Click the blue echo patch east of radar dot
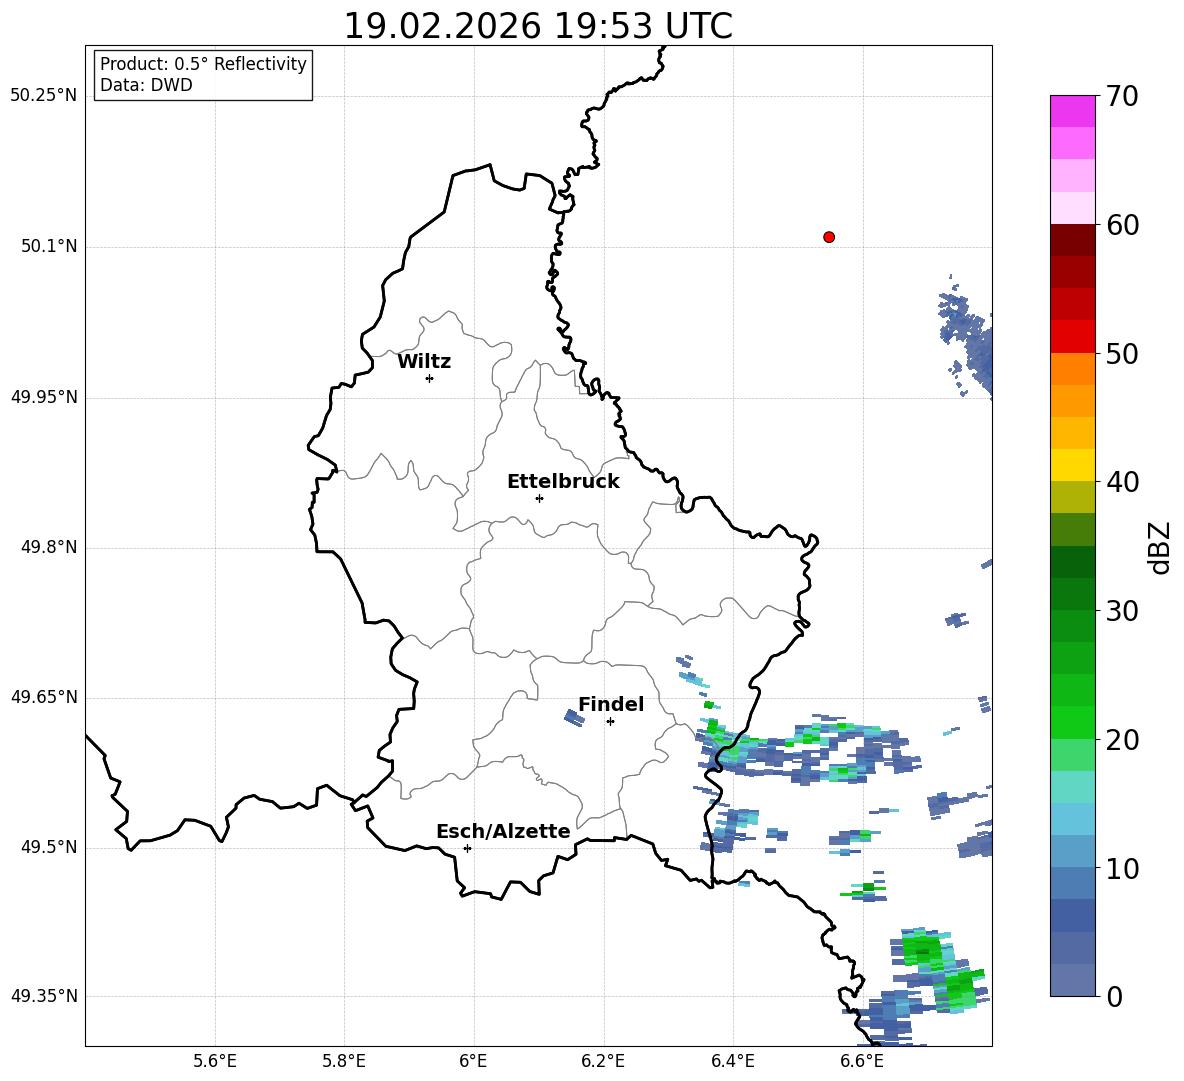1184x1081 pixels. pos(967,338)
